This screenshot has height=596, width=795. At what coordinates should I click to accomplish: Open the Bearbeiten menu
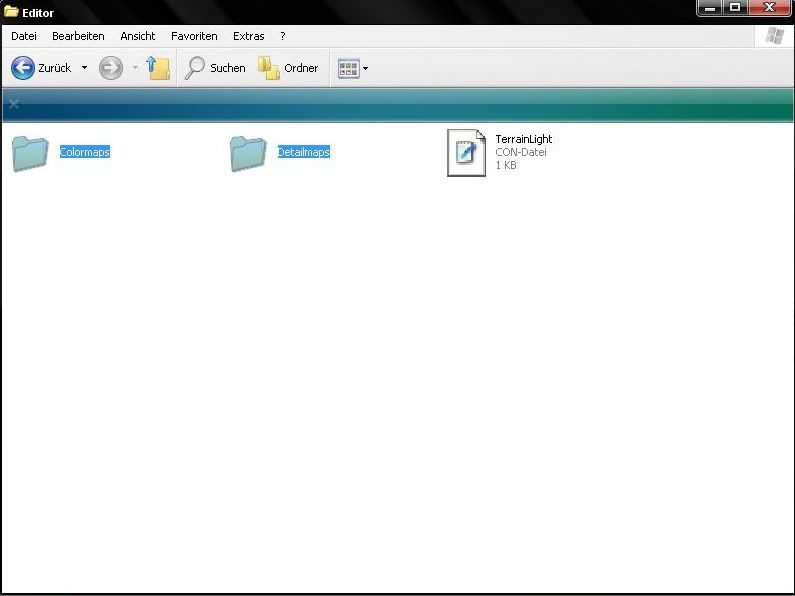pyautogui.click(x=78, y=36)
